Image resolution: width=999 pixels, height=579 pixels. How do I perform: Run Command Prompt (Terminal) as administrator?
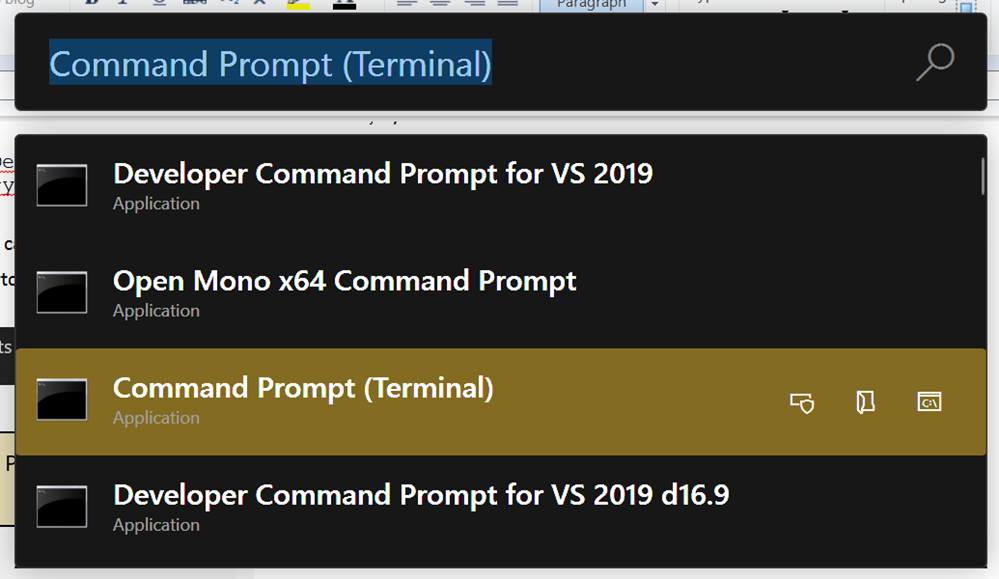[802, 403]
